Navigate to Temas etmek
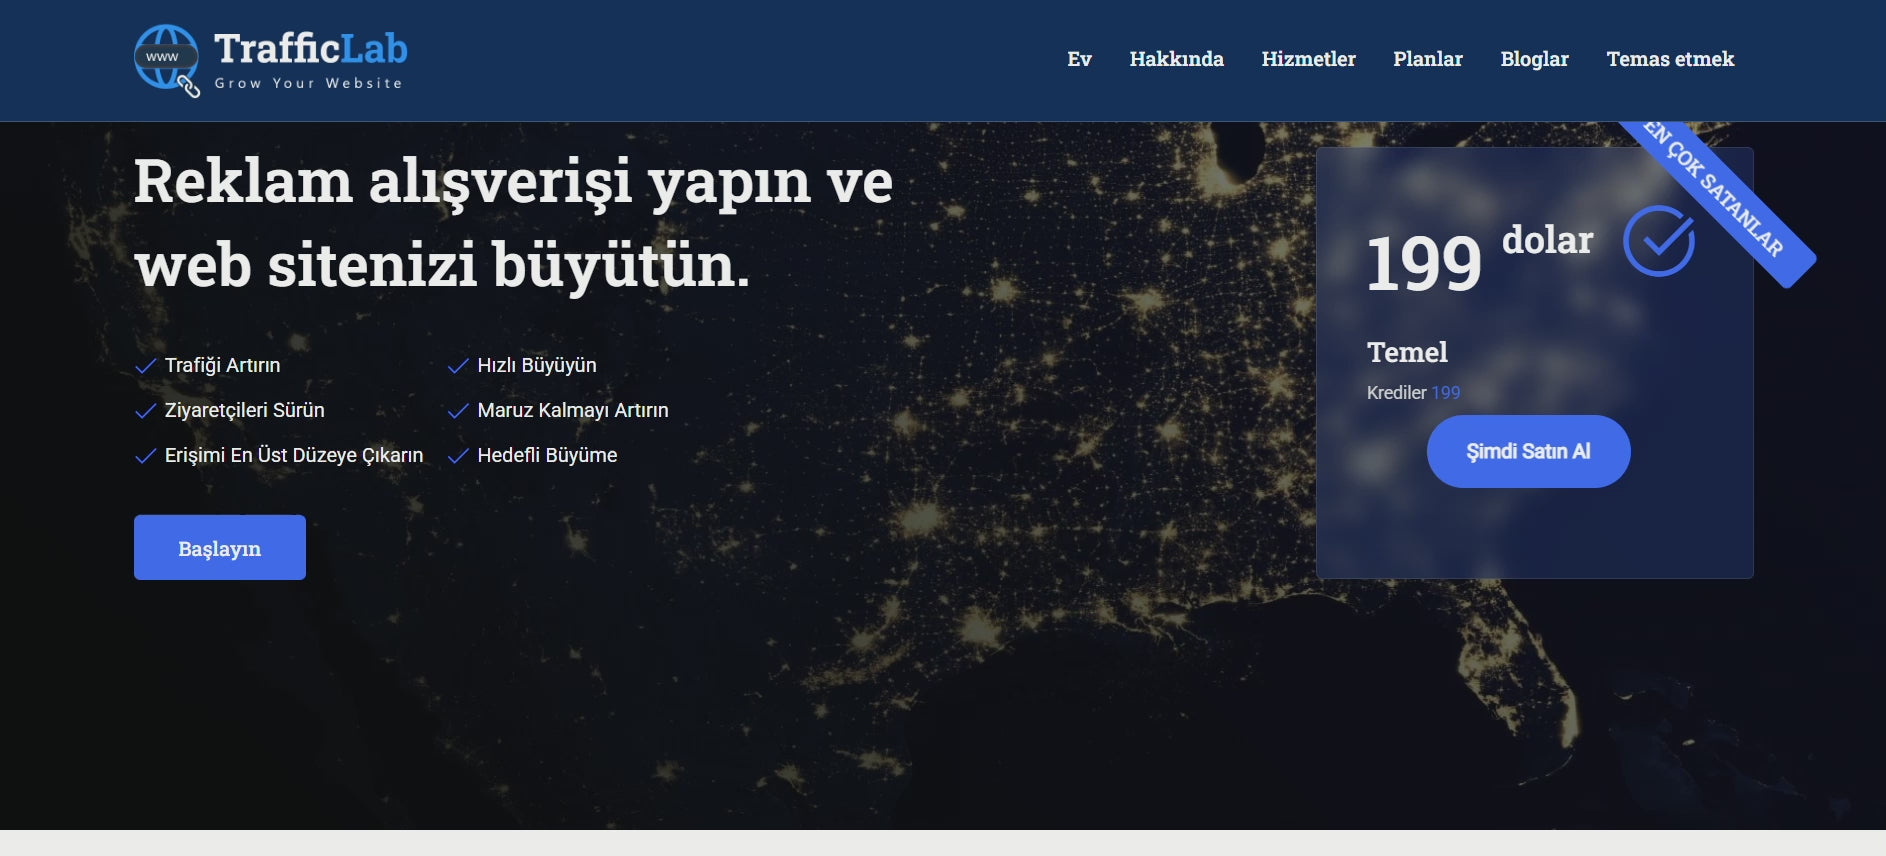Viewport: 1886px width, 856px height. [1670, 59]
